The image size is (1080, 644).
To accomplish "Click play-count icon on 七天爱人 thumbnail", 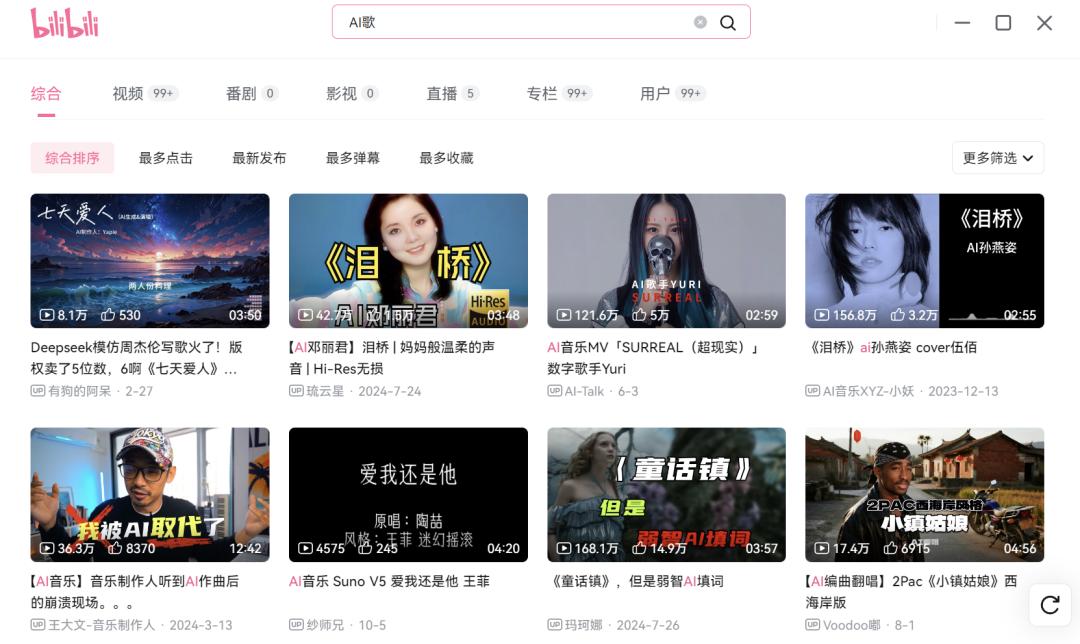I will point(47,315).
